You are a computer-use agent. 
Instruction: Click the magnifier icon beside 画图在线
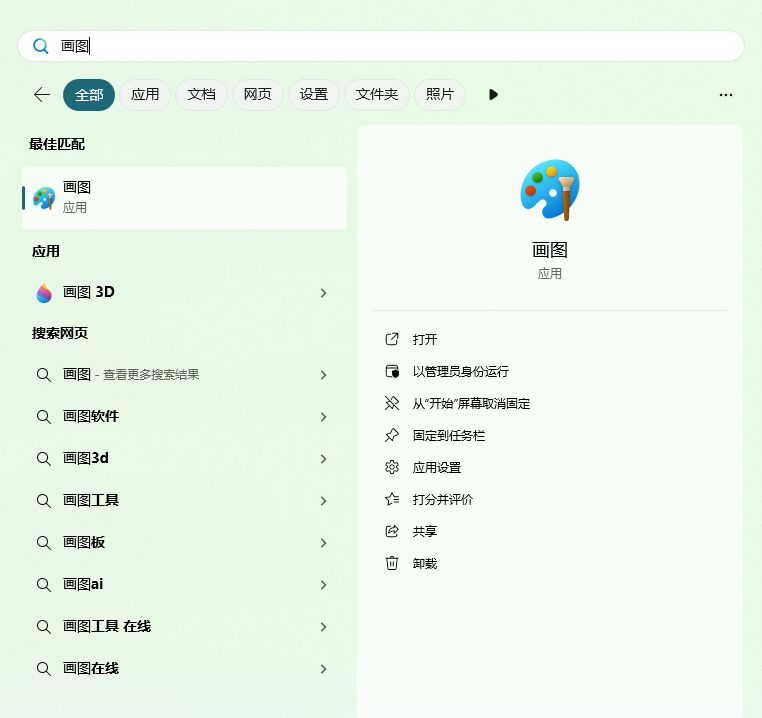pyautogui.click(x=44, y=669)
